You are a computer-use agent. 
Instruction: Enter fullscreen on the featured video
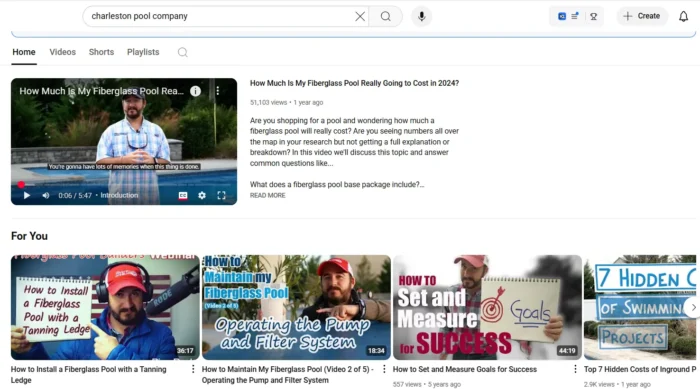point(221,196)
